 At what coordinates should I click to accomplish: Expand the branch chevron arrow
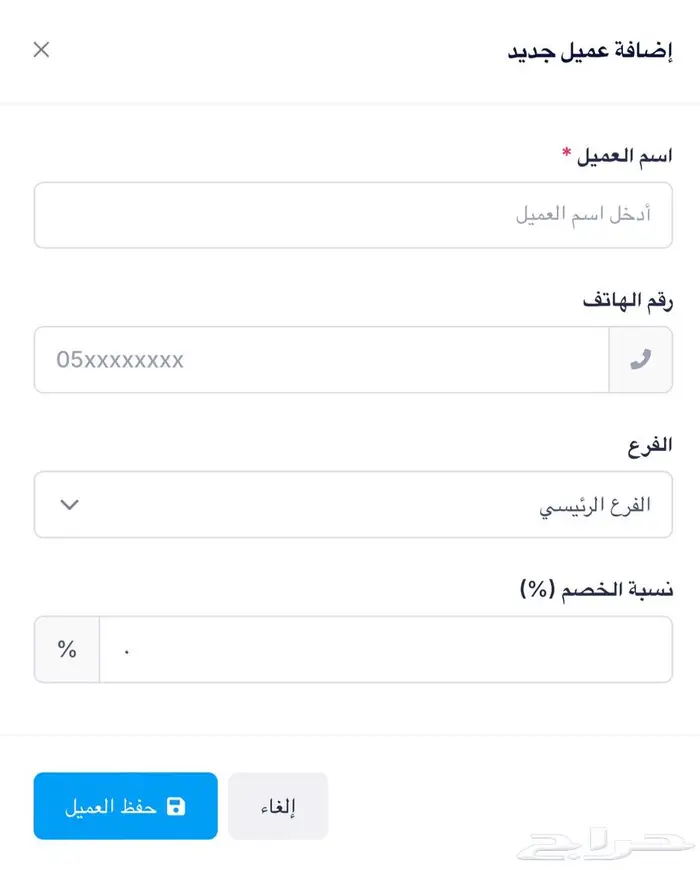click(x=69, y=505)
